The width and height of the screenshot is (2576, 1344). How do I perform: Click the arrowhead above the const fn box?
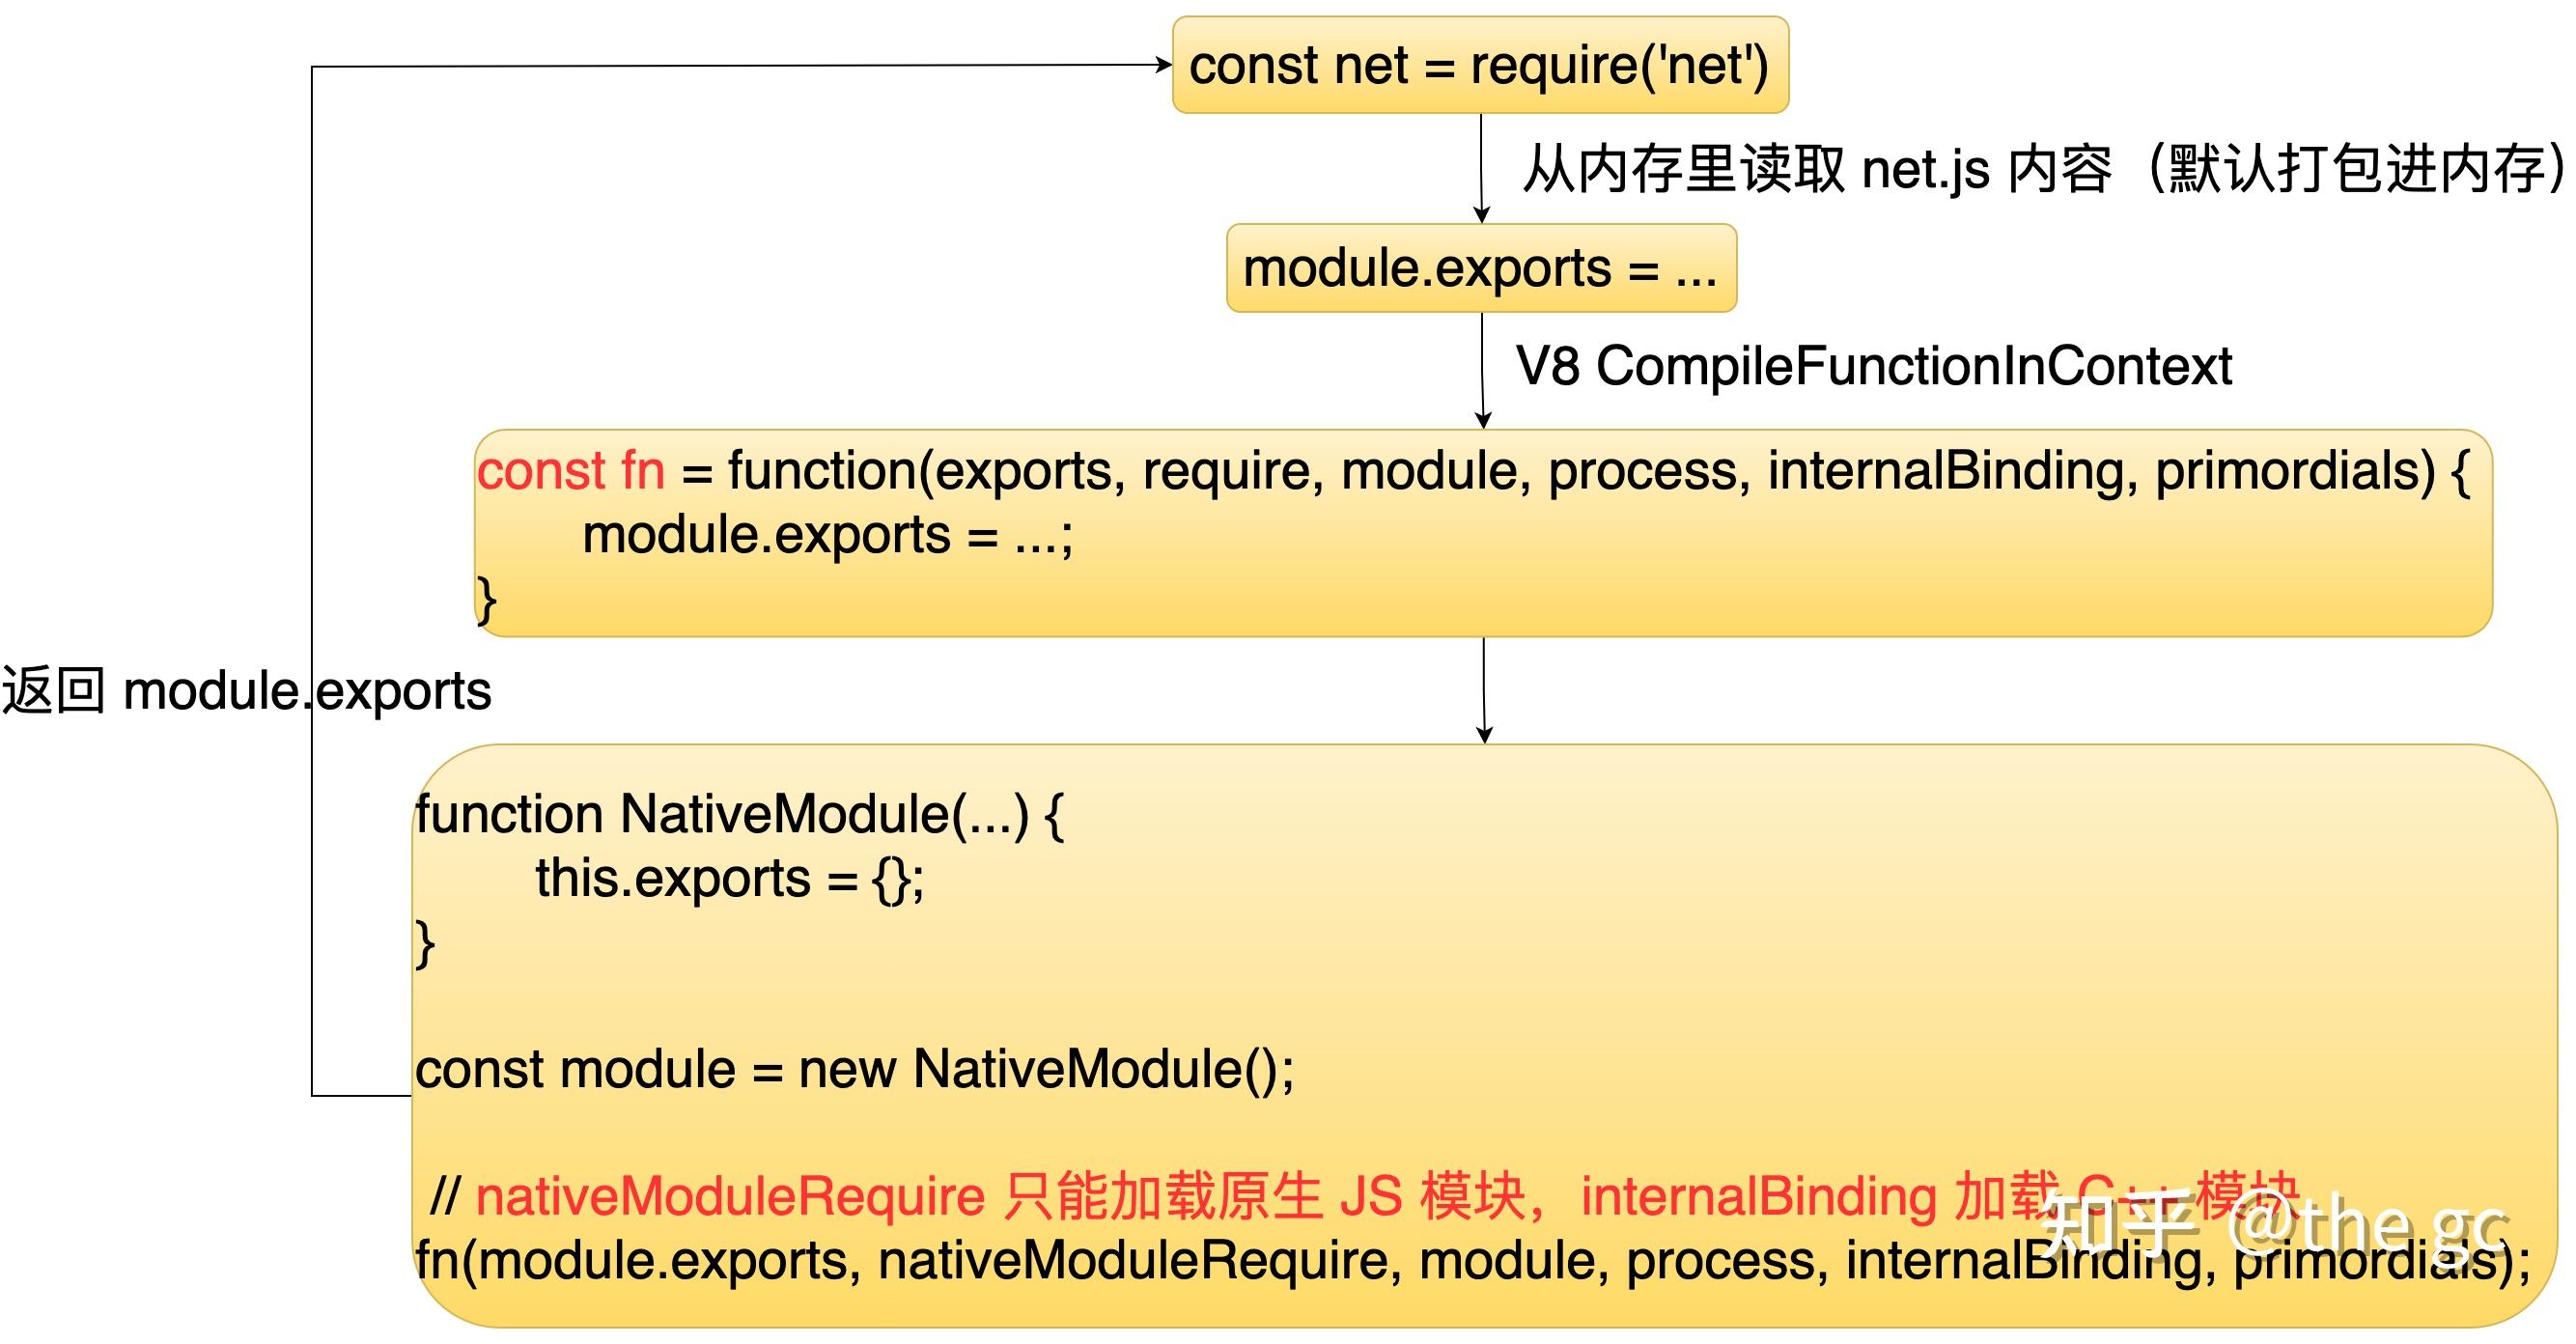pos(1483,421)
